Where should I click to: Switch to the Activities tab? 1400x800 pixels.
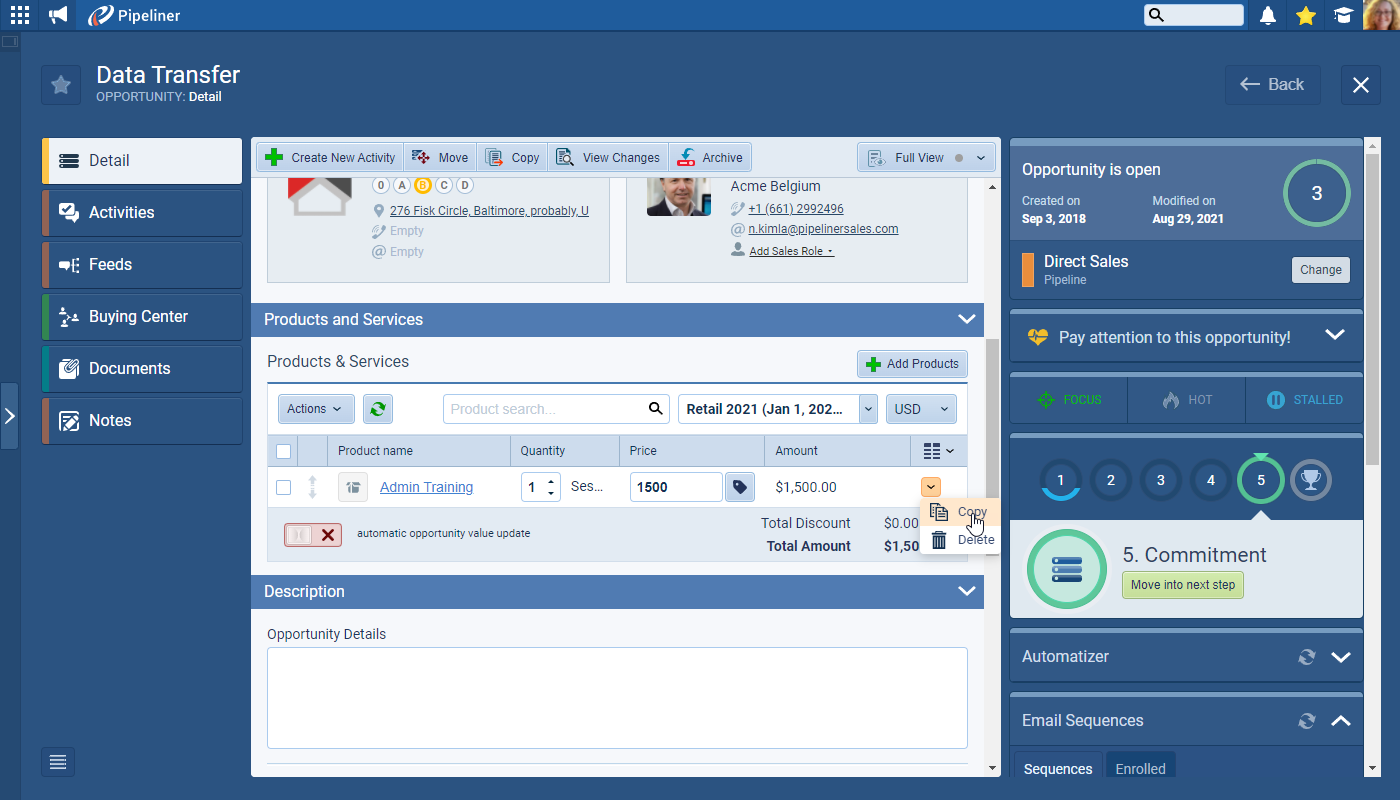pos(142,212)
